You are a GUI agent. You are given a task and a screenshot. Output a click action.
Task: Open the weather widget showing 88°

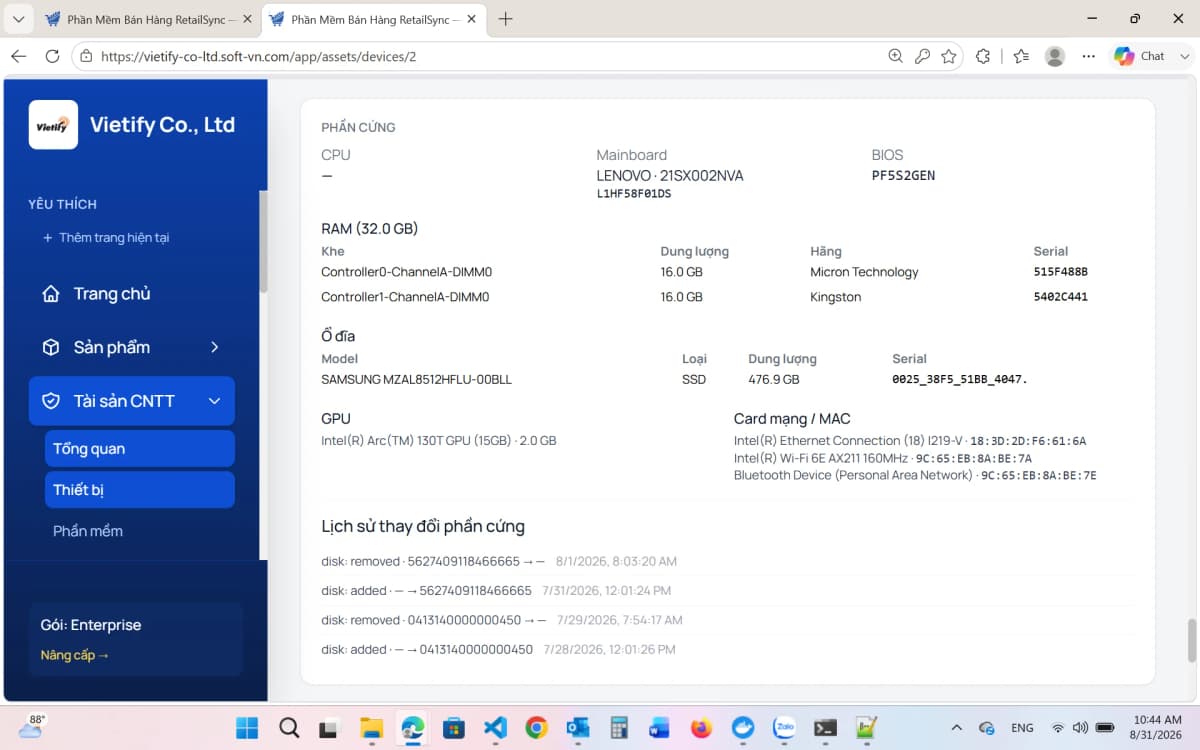pyautogui.click(x=31, y=727)
